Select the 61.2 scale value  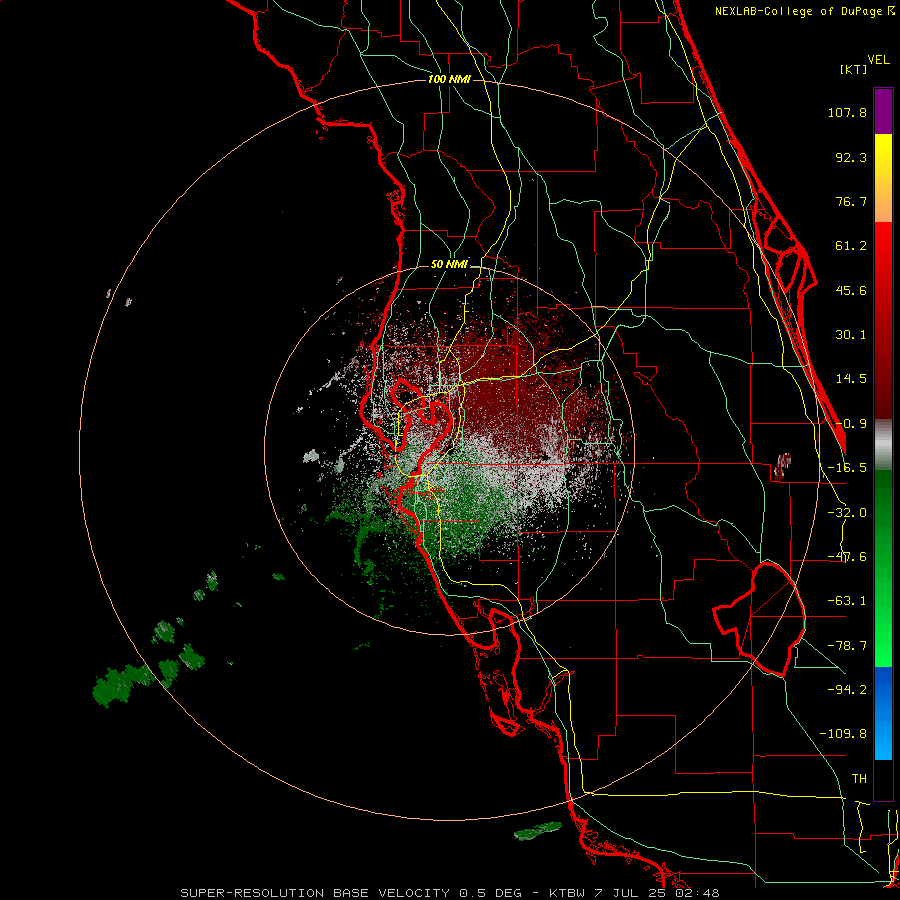click(851, 246)
